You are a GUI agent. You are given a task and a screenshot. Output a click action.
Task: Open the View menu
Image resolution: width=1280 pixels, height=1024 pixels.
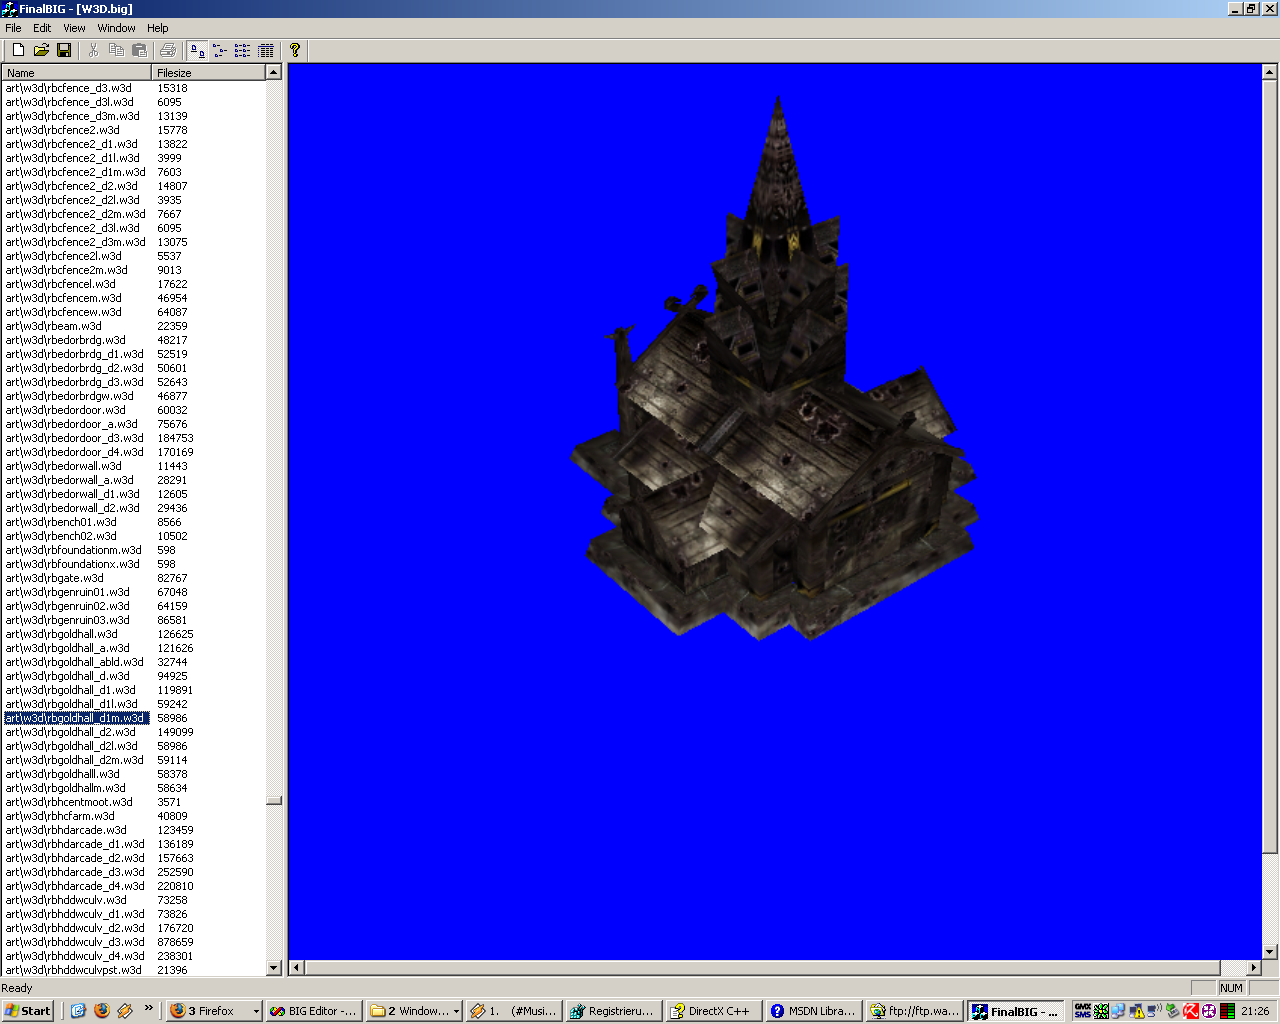(x=74, y=28)
